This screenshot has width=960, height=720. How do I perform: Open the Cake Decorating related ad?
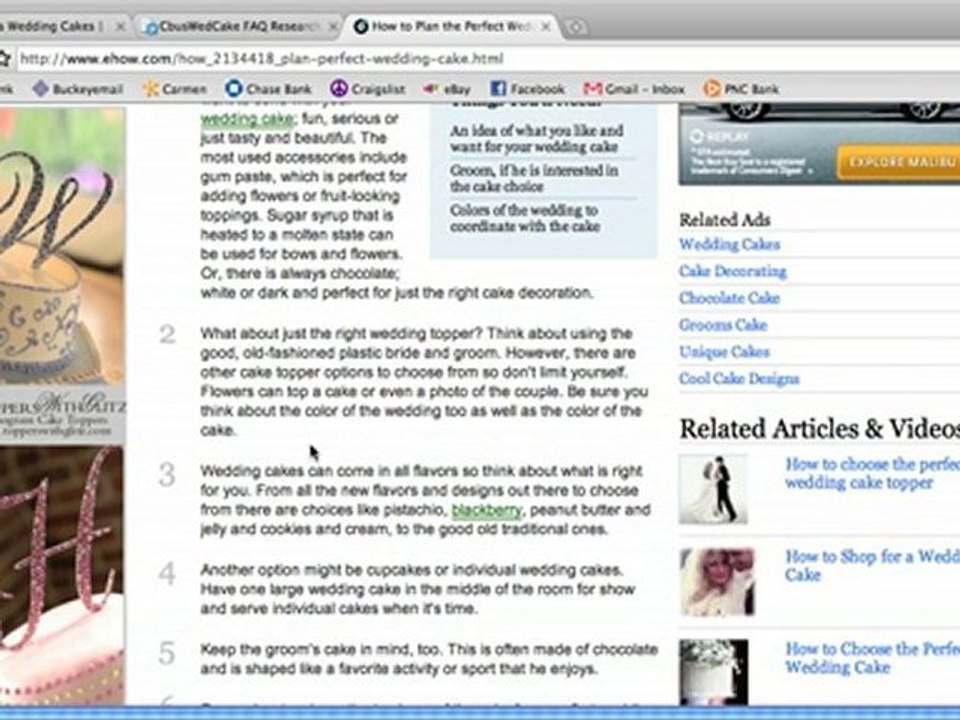pyautogui.click(x=732, y=271)
